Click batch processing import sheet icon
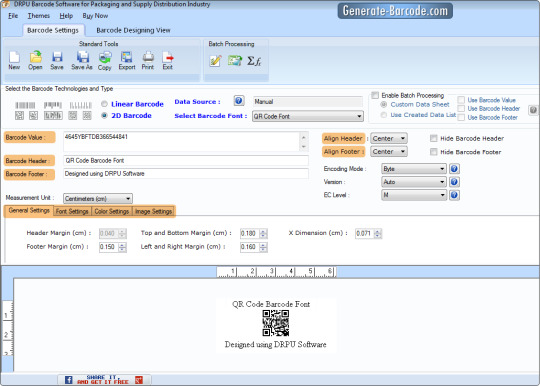This screenshot has width=540, height=386. [x=235, y=61]
